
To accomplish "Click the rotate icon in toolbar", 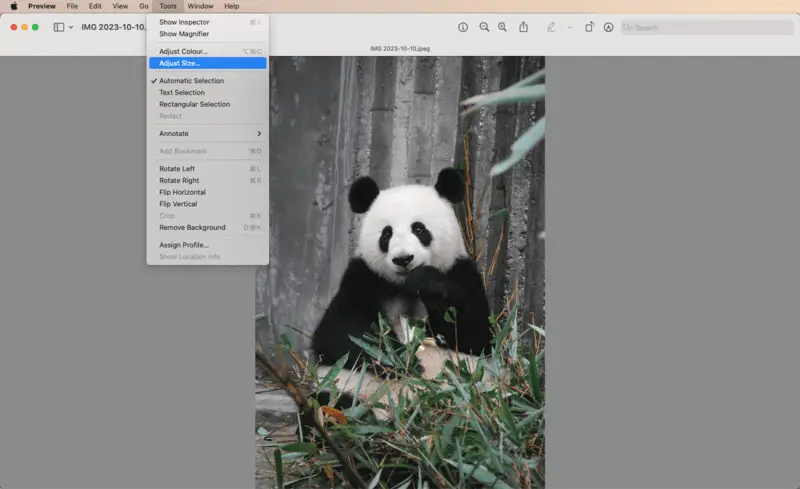I will 589,27.
